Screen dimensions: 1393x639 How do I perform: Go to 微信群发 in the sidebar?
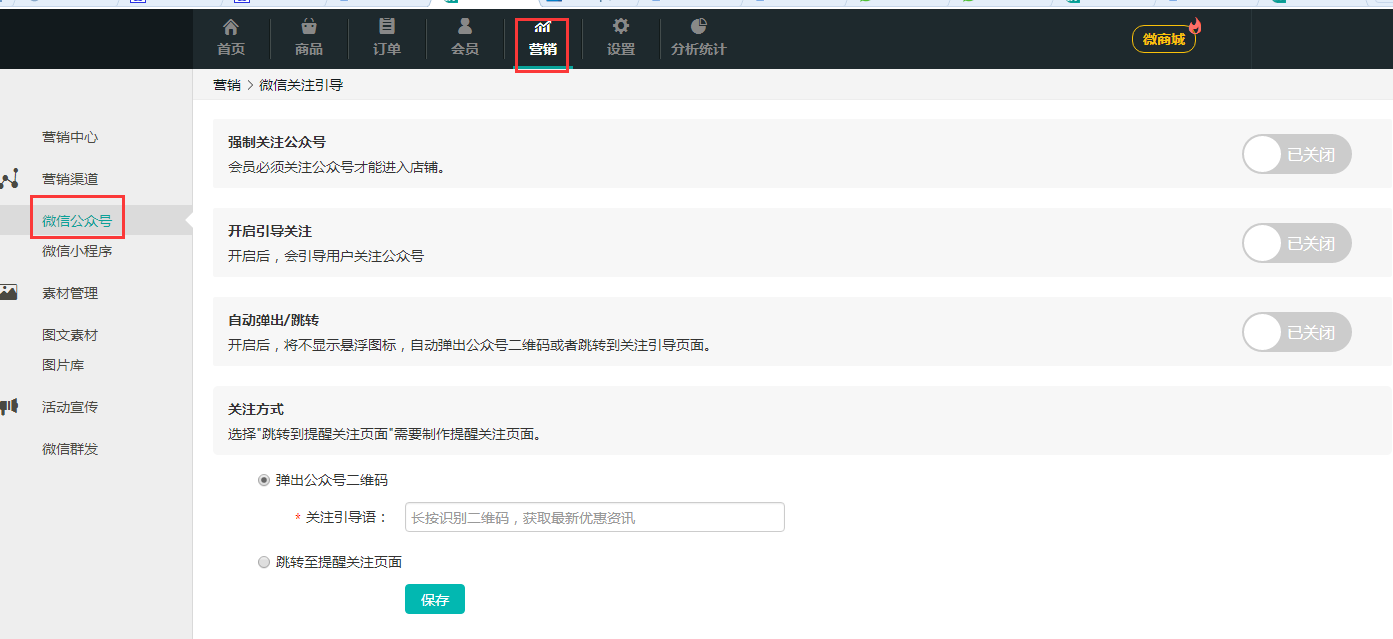coord(70,449)
